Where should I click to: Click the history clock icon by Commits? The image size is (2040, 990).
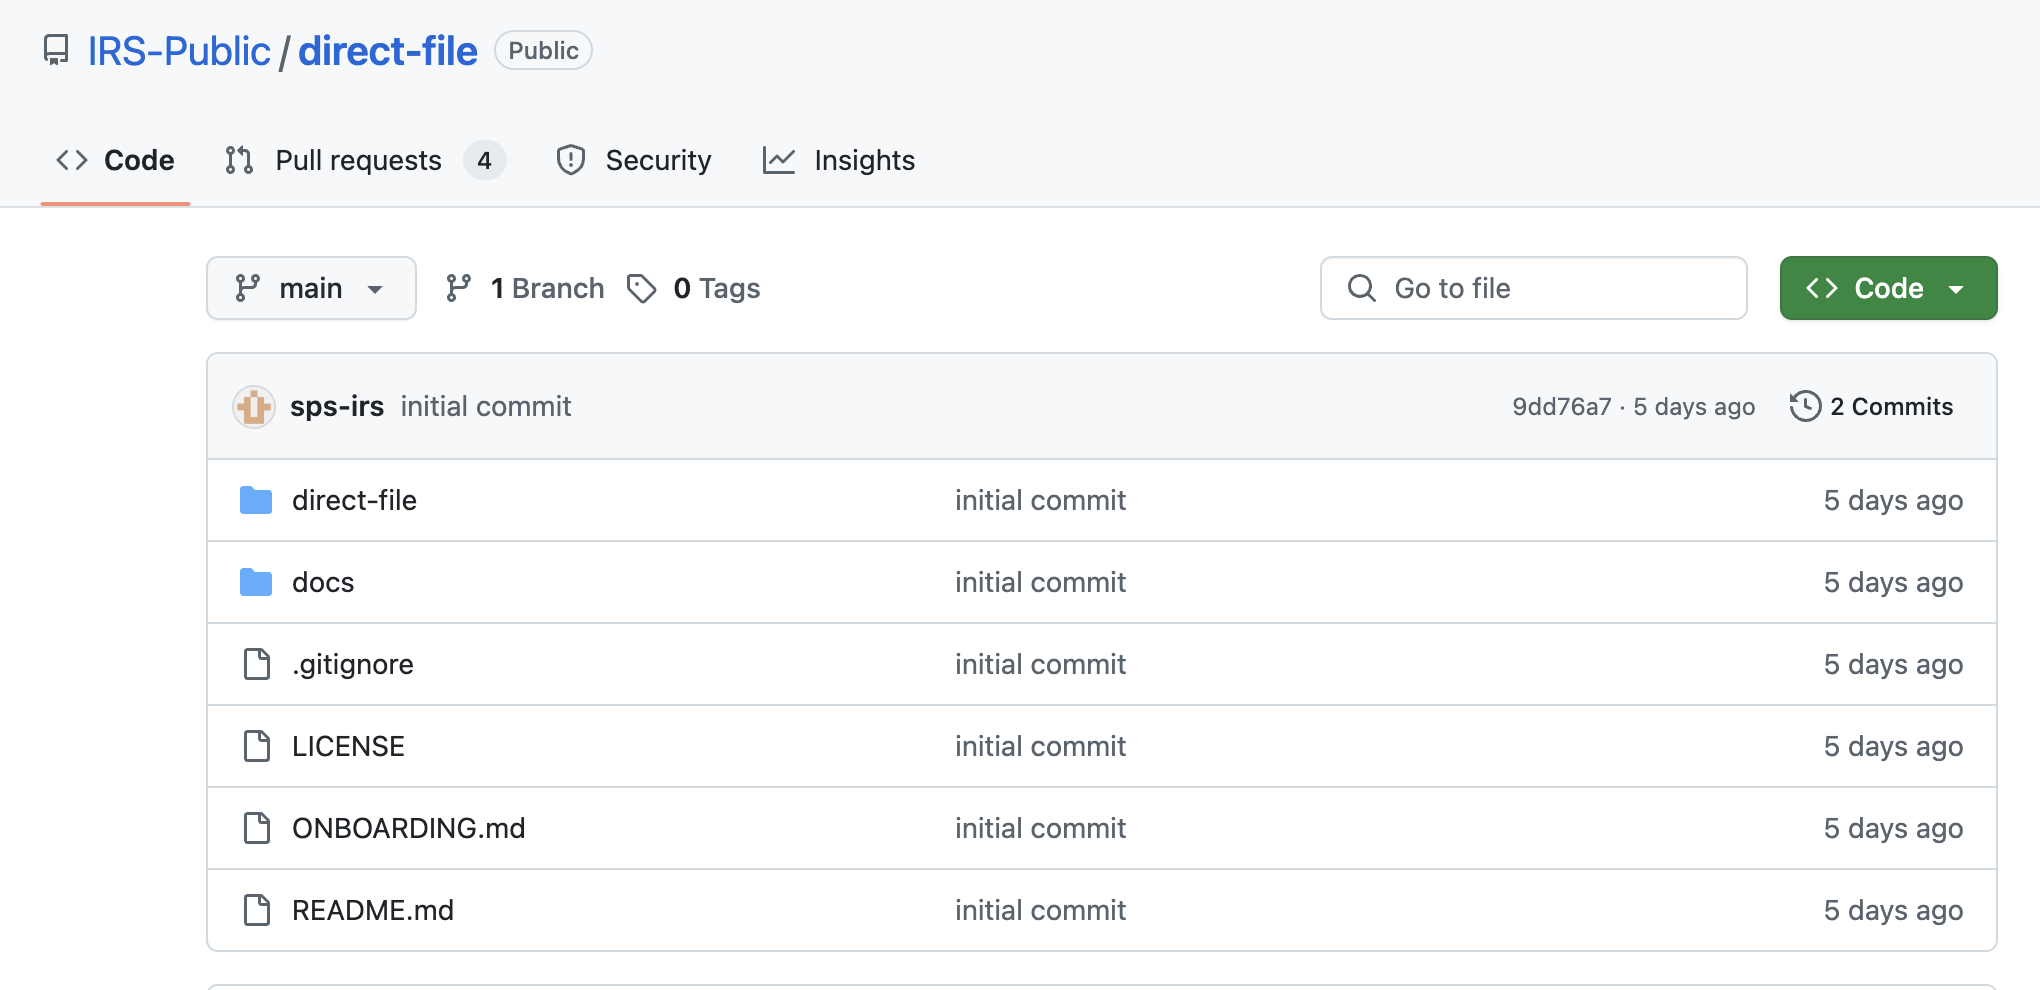[1805, 406]
